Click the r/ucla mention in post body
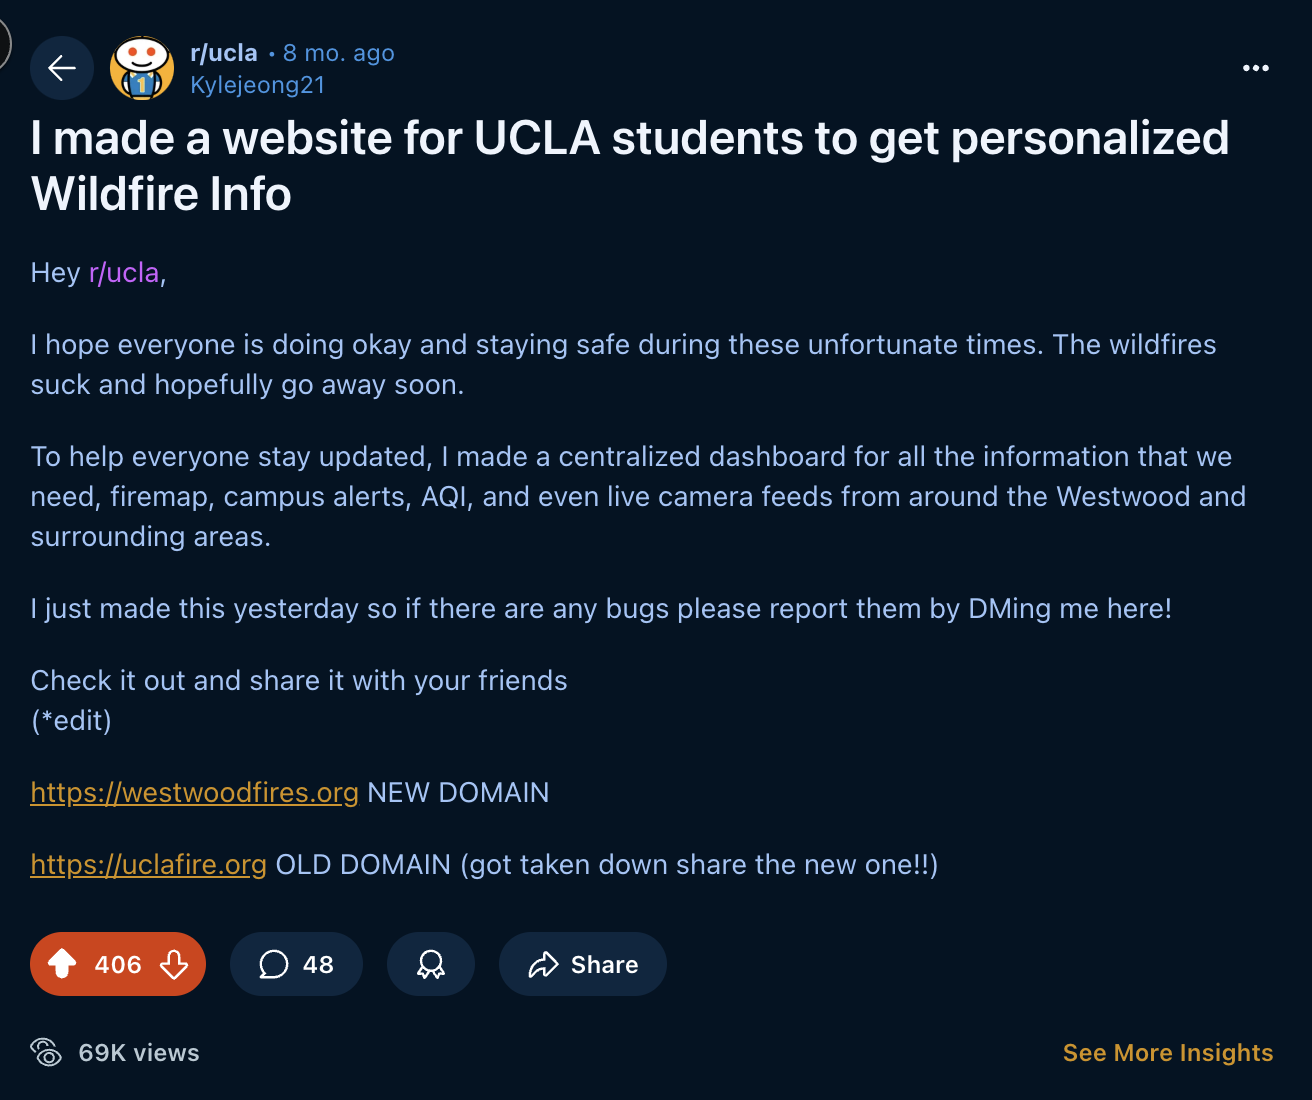The width and height of the screenshot is (1312, 1100). [x=123, y=272]
